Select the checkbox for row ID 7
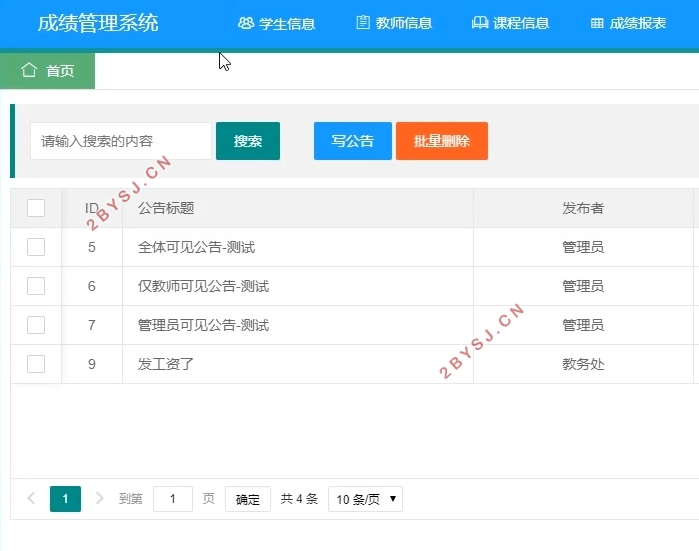 36,325
